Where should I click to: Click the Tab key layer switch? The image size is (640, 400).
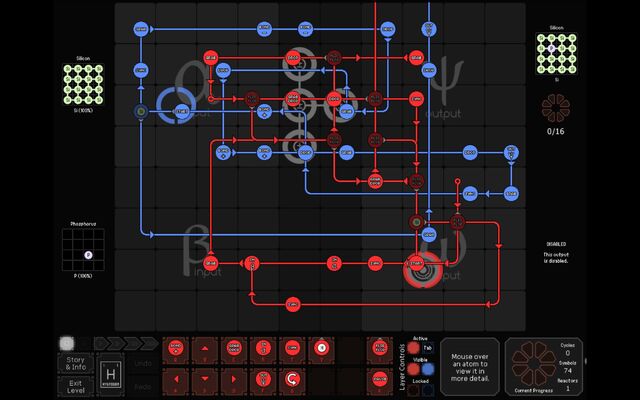tap(427, 348)
